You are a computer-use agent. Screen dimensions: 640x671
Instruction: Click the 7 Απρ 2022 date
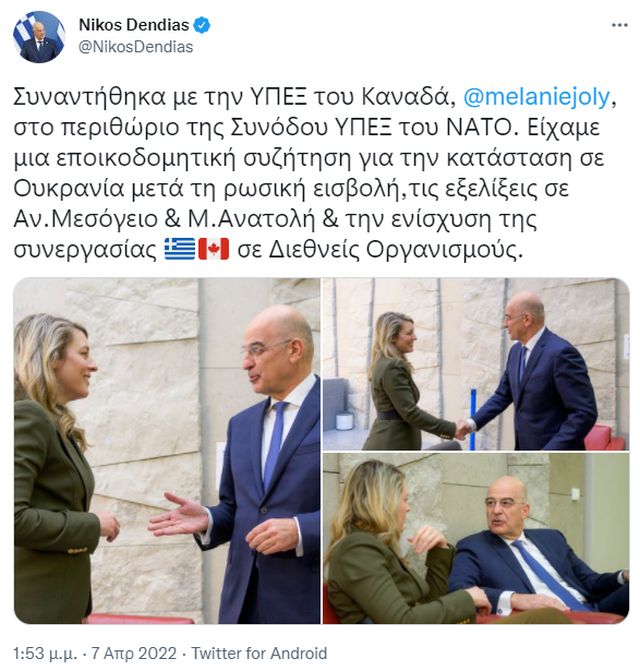[134, 653]
